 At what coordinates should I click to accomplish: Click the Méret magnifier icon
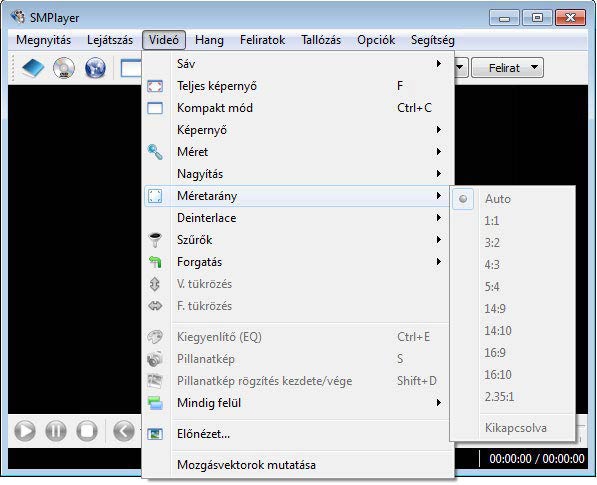coord(155,152)
